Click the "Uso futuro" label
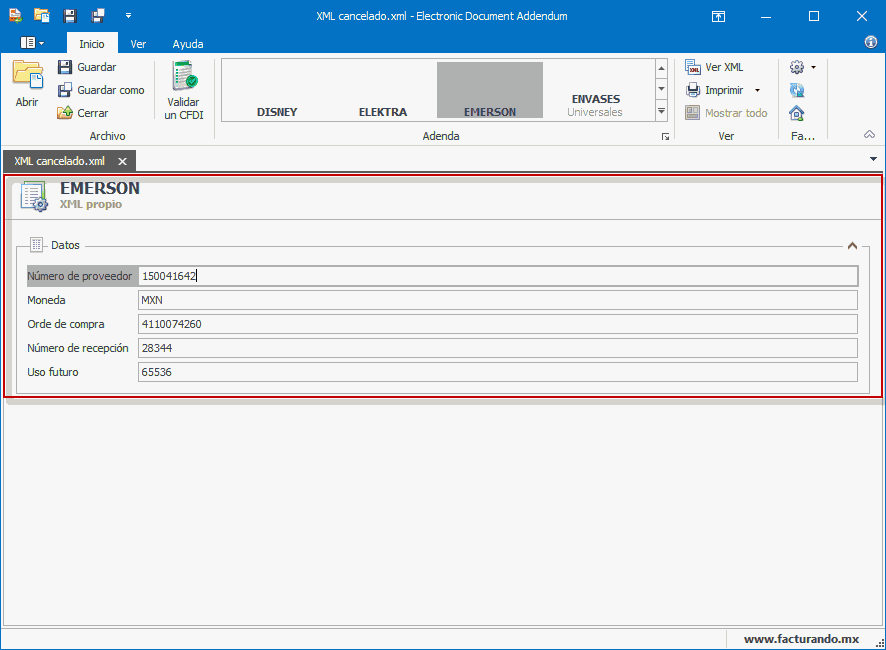Viewport: 886px width, 650px height. point(53,372)
